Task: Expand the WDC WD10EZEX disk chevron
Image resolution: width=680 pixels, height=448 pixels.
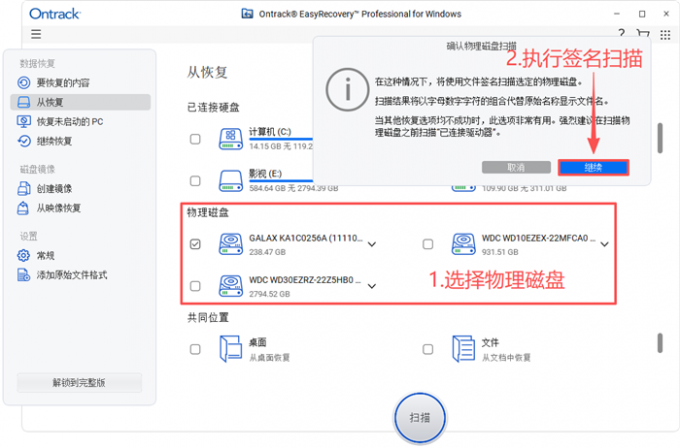Action: (x=605, y=244)
